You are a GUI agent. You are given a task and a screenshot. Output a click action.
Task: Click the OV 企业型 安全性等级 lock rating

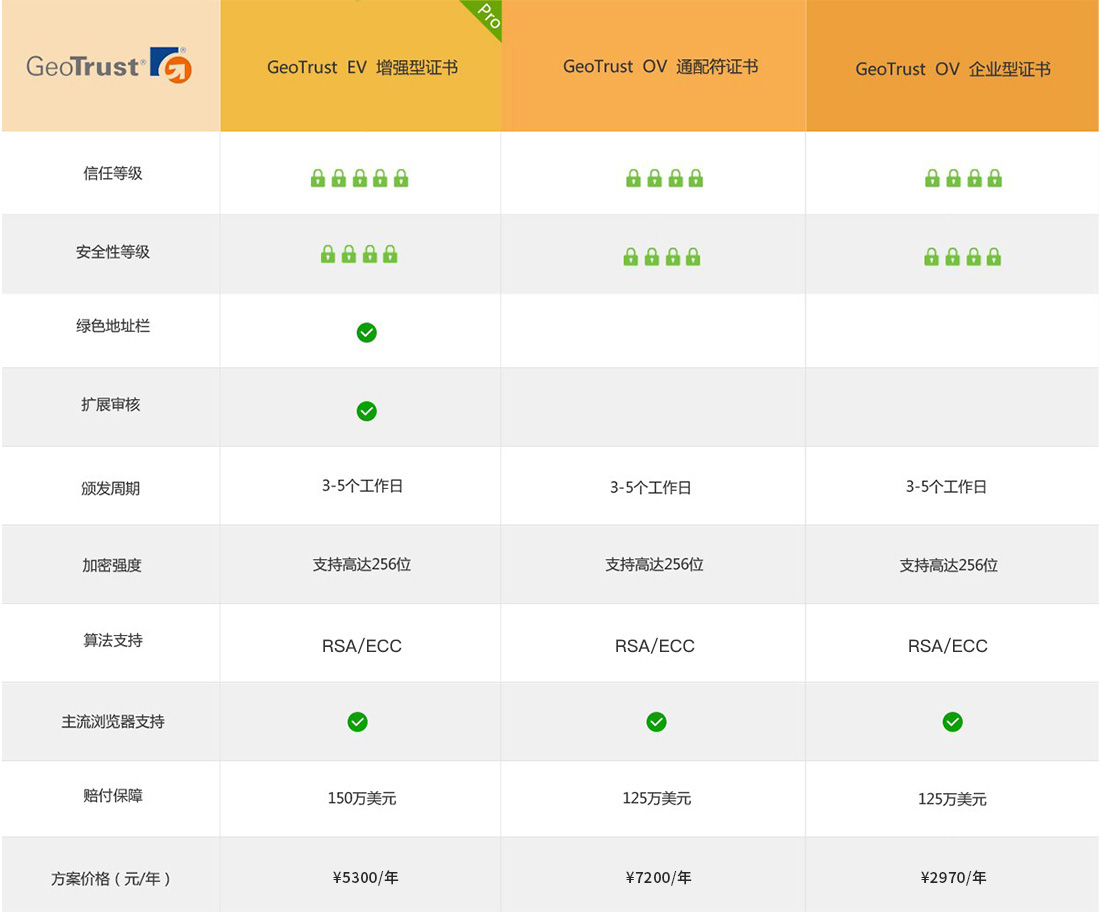[x=962, y=257]
